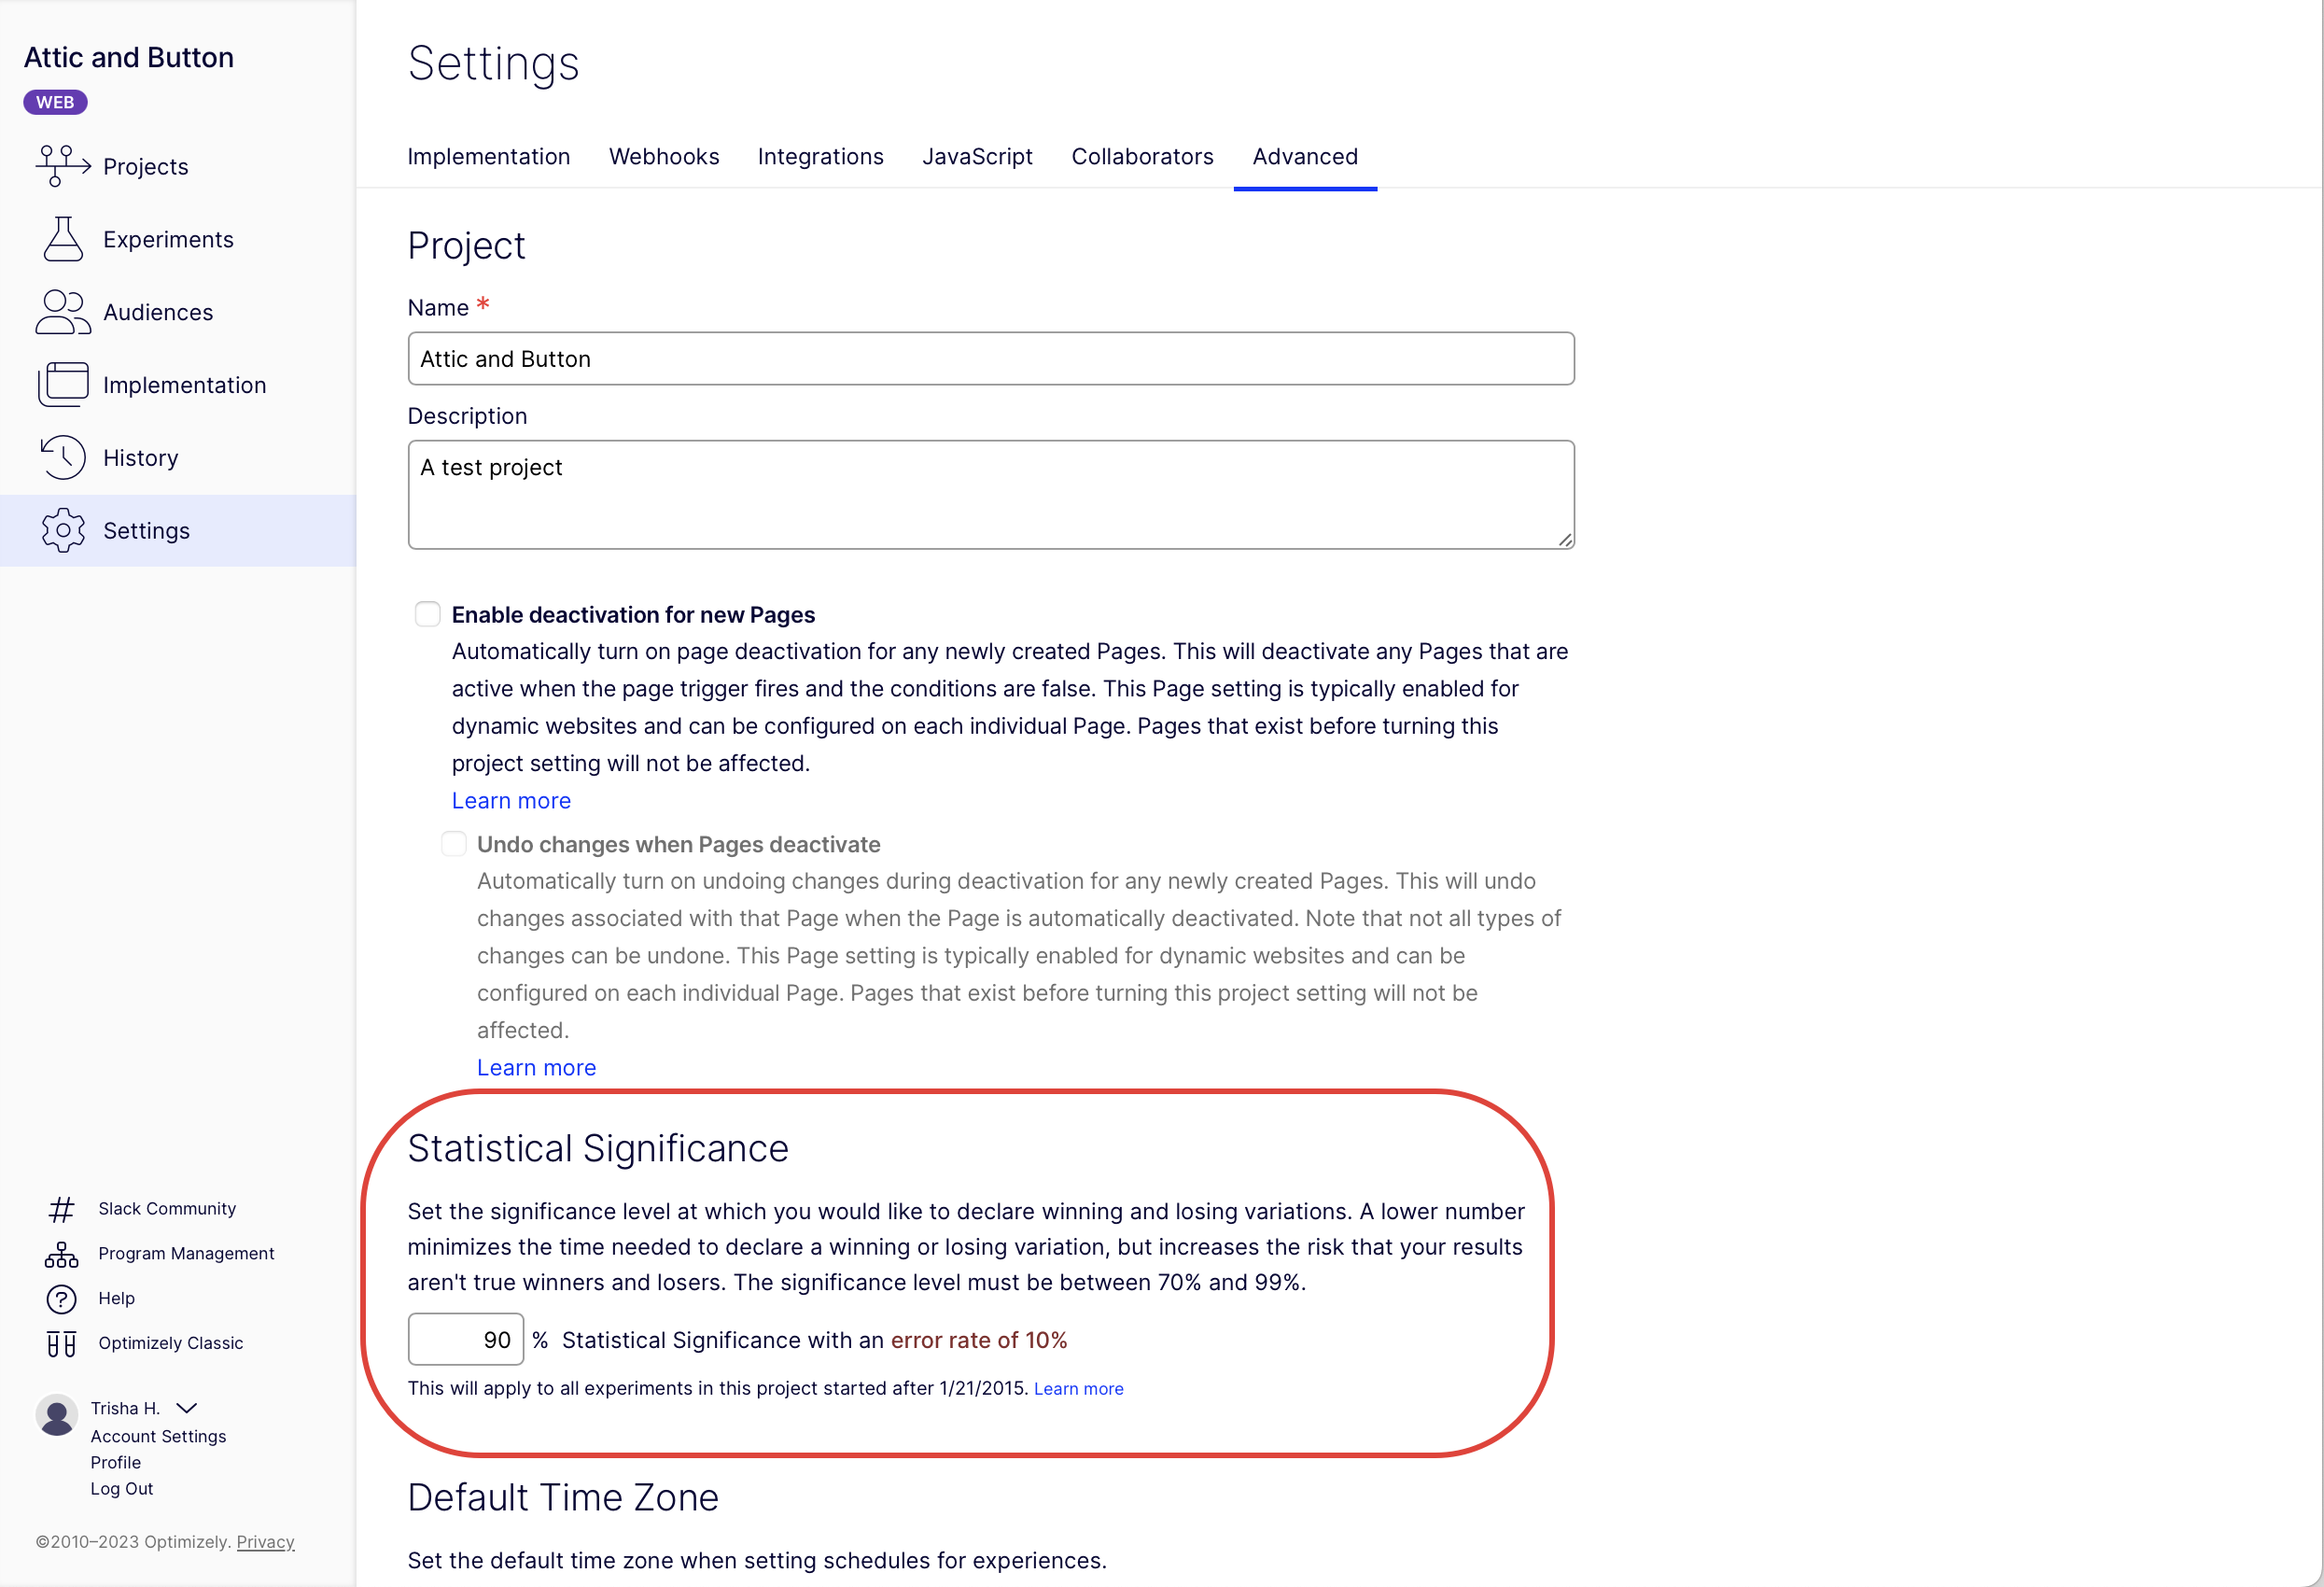Click Learn more under Statistical Significance
Screen dimensions: 2324x1587
[1078, 1389]
